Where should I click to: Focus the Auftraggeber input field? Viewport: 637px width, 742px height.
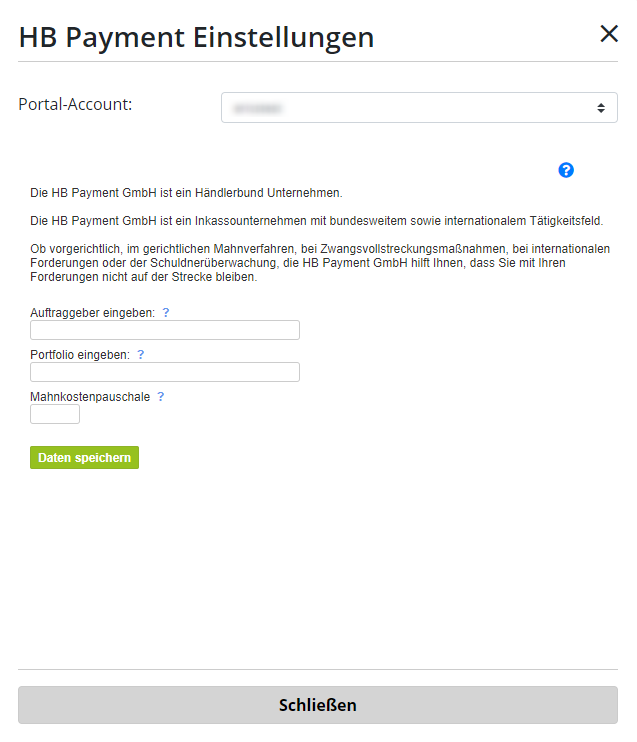[165, 330]
